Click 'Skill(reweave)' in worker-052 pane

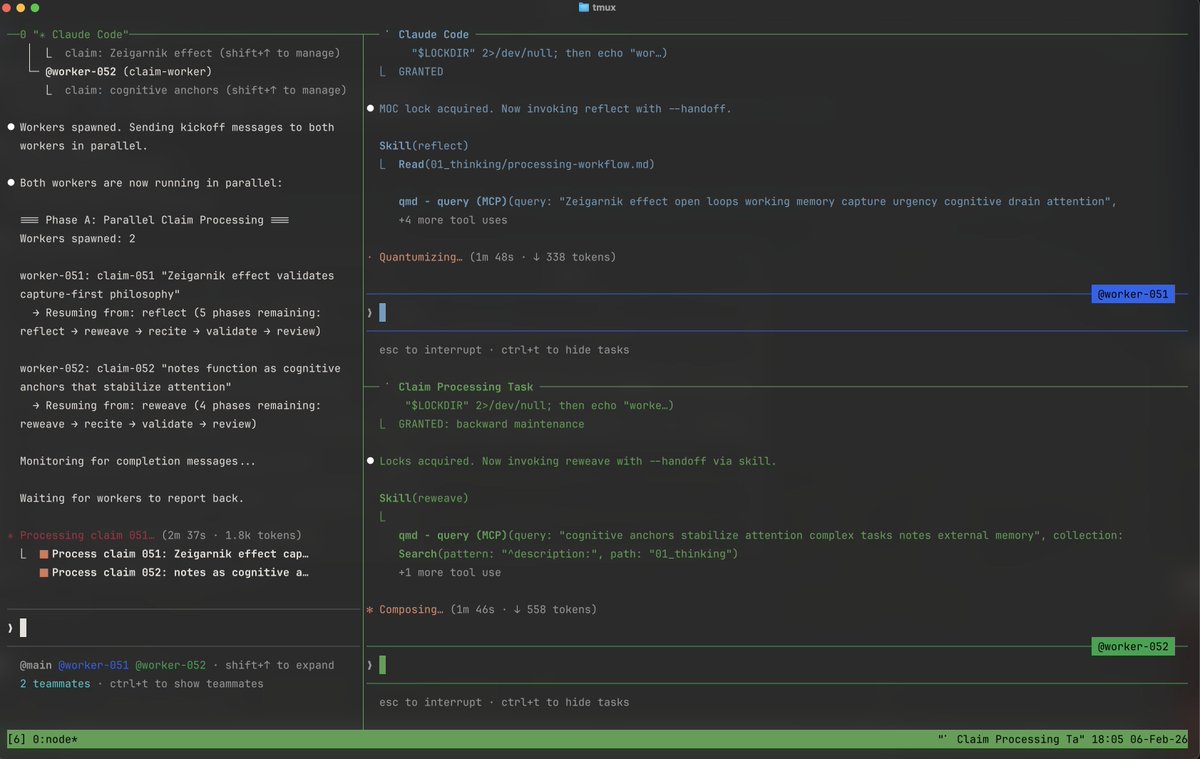tap(424, 498)
